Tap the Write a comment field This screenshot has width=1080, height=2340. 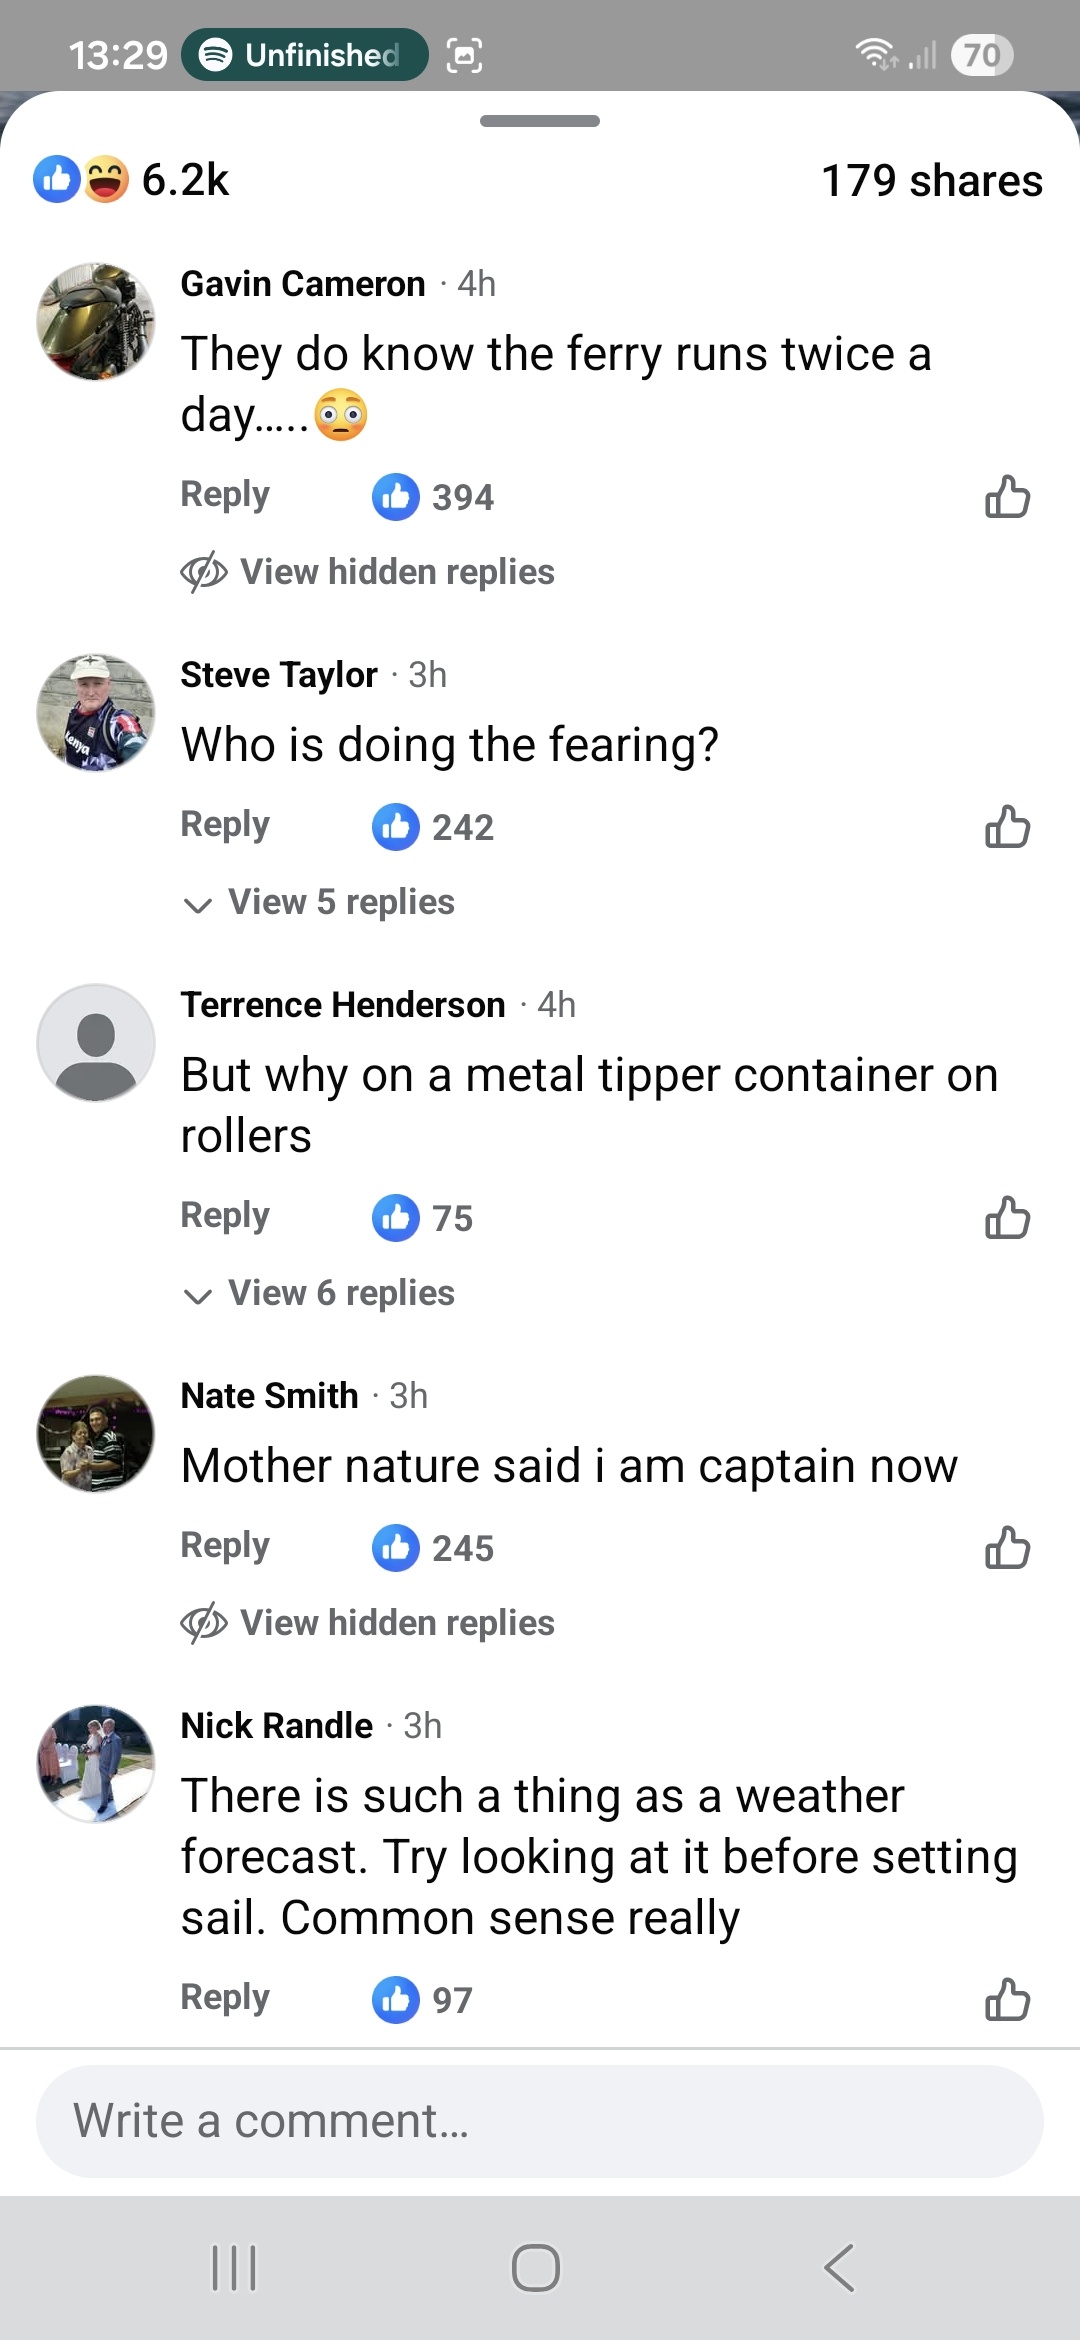[x=540, y=2121]
